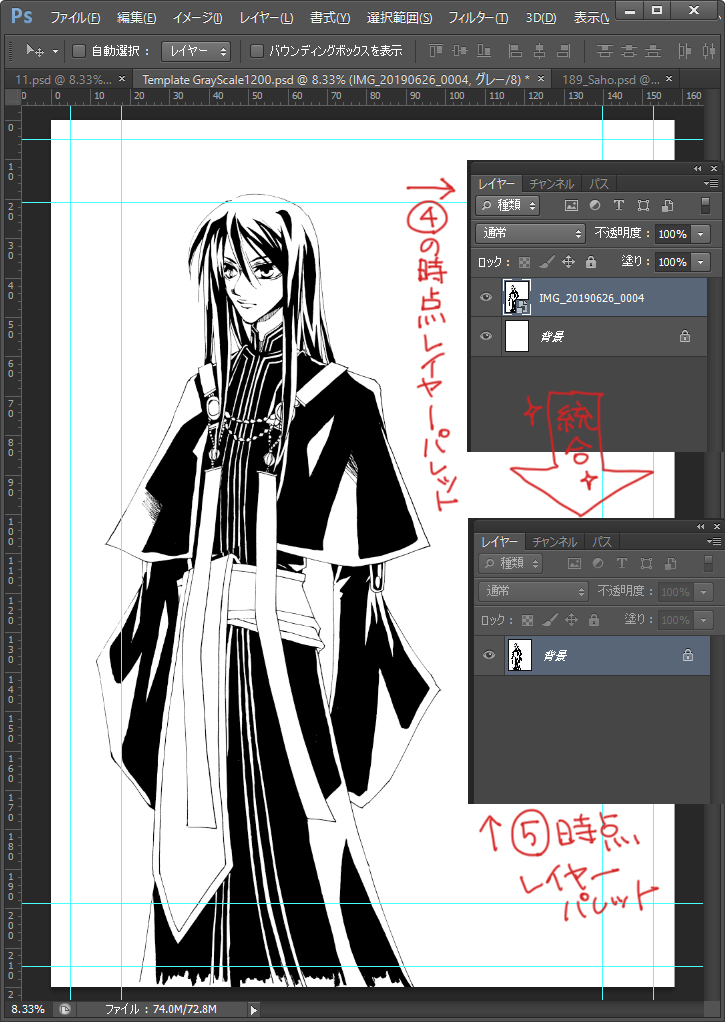Enable the 自動選択 checkbox

click(x=79, y=51)
